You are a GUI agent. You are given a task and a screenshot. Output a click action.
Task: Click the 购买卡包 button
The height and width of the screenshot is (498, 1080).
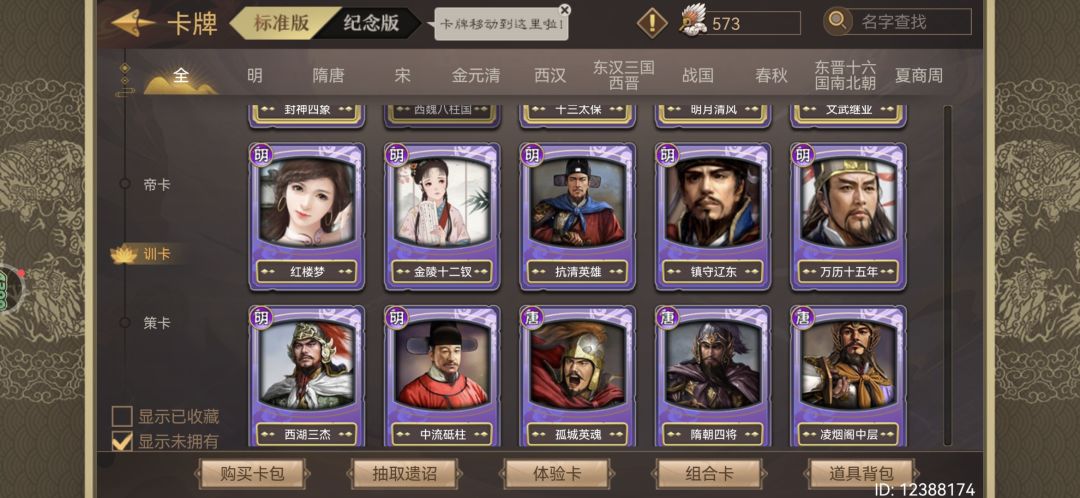[251, 473]
